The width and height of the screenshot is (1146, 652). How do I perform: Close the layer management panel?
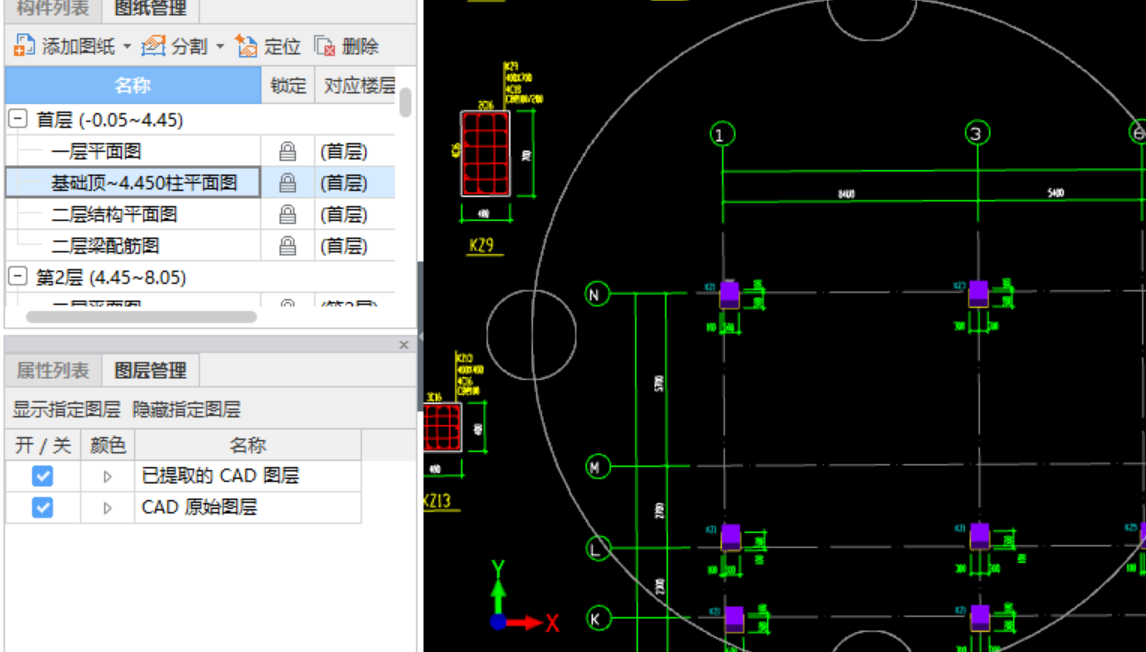(403, 344)
